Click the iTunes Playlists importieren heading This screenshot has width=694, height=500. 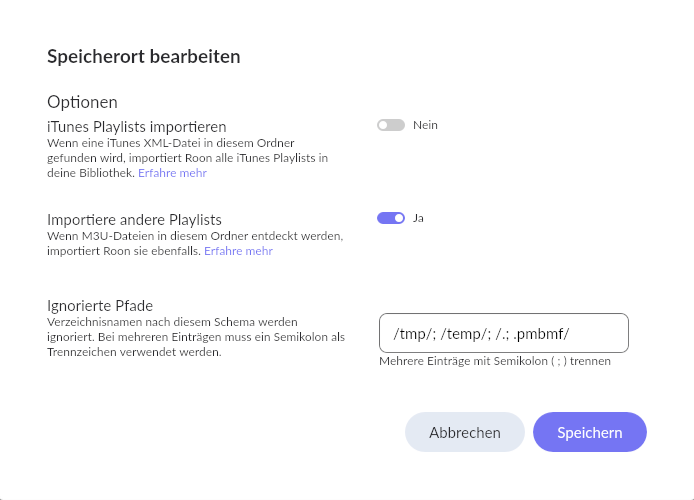[137, 127]
